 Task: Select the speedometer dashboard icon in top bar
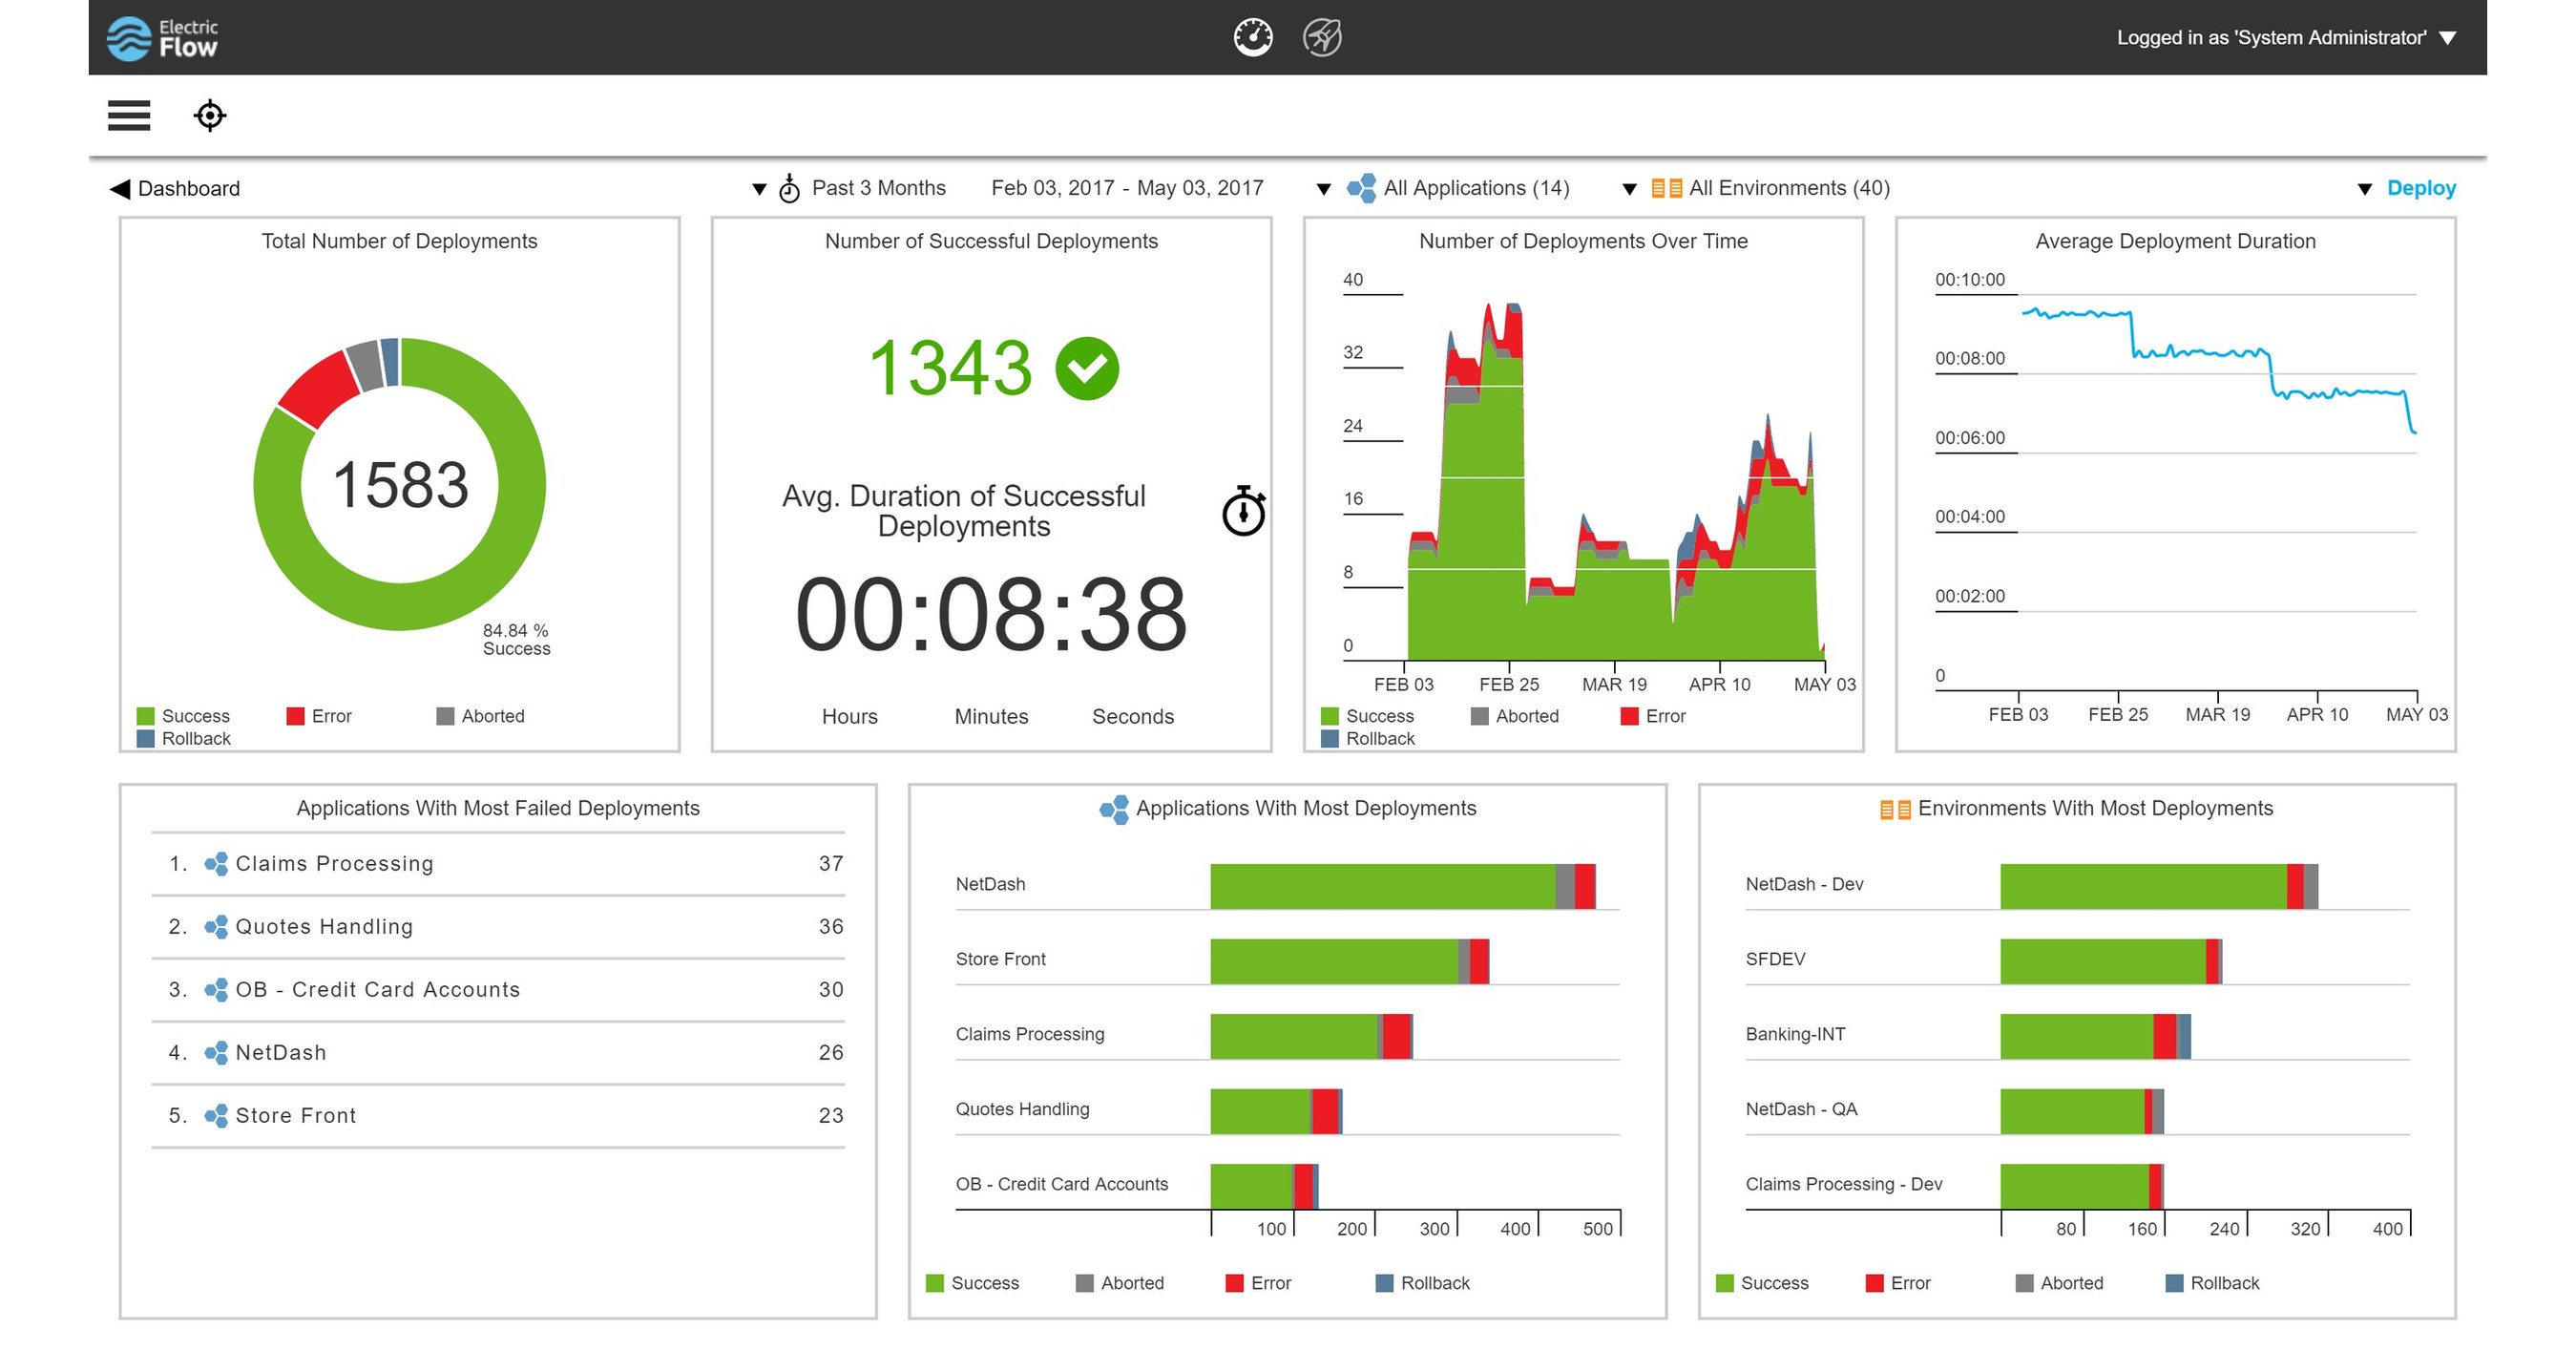point(1253,36)
